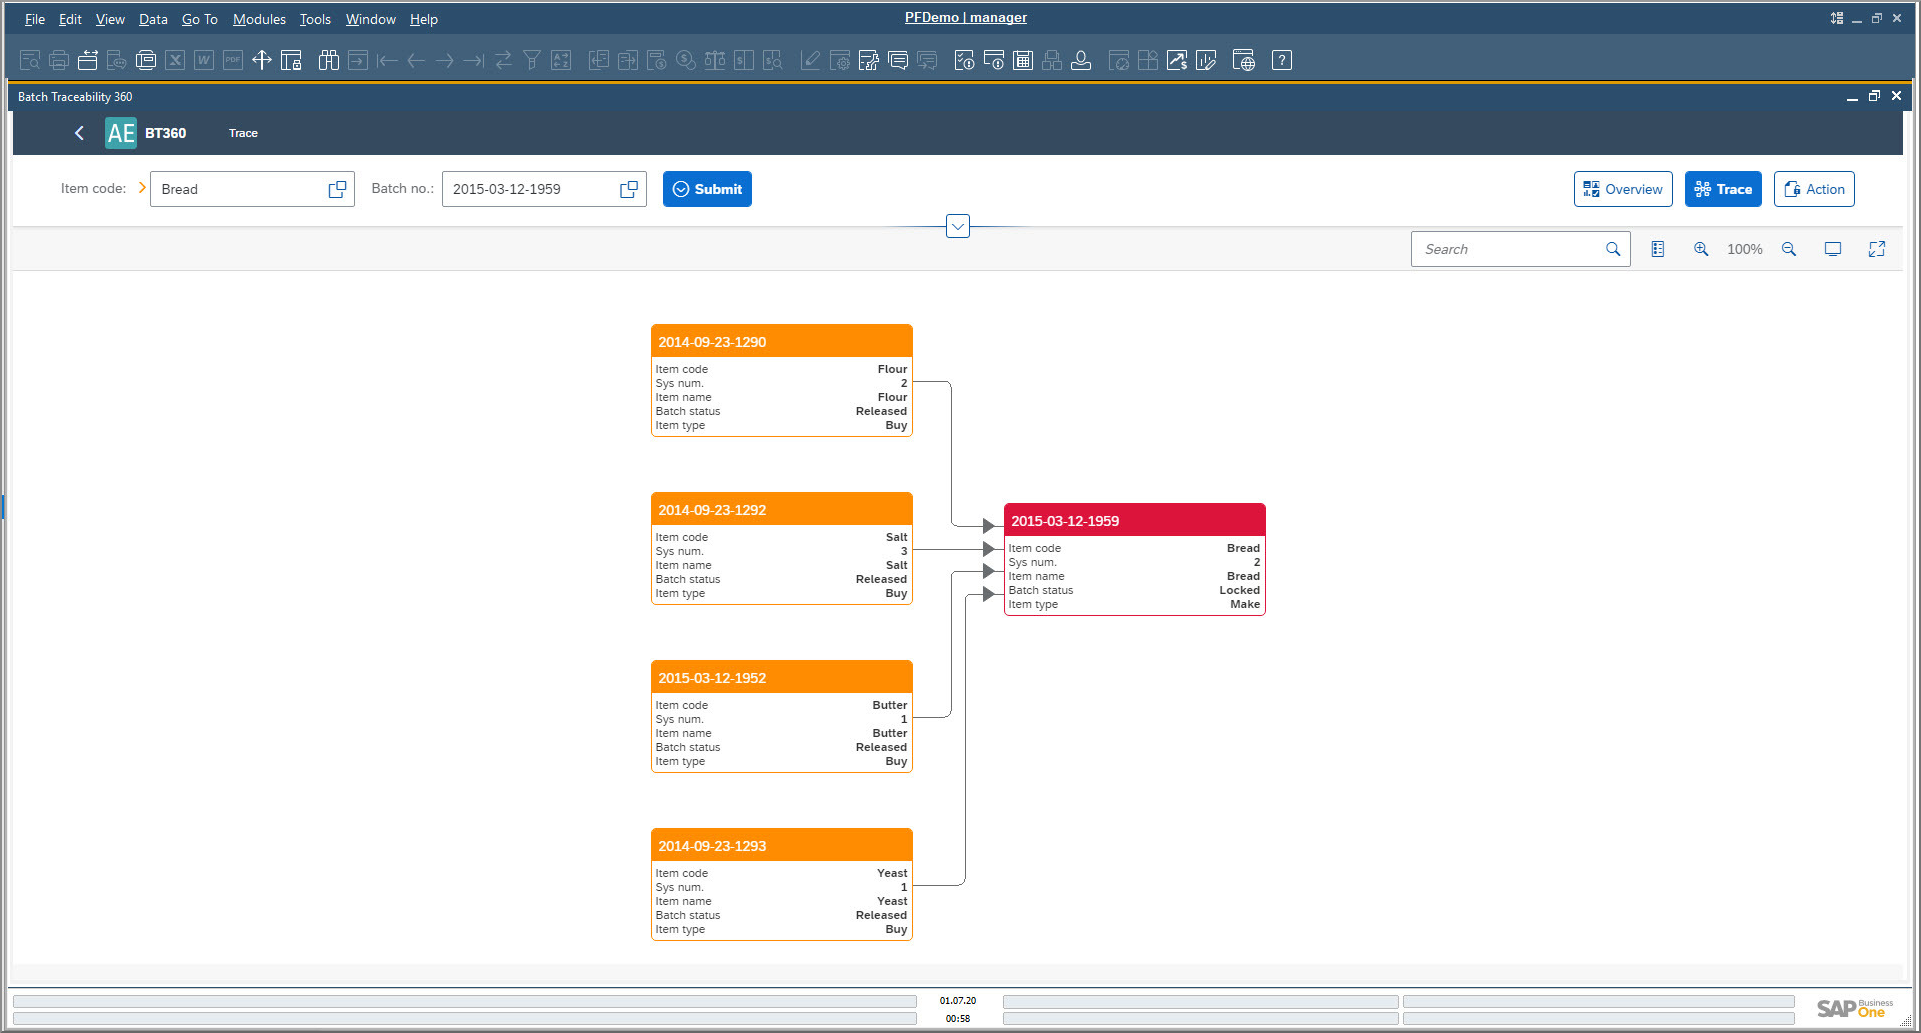Click the Lock Screen toolbar icon
This screenshot has width=1921, height=1033.
tap(291, 60)
